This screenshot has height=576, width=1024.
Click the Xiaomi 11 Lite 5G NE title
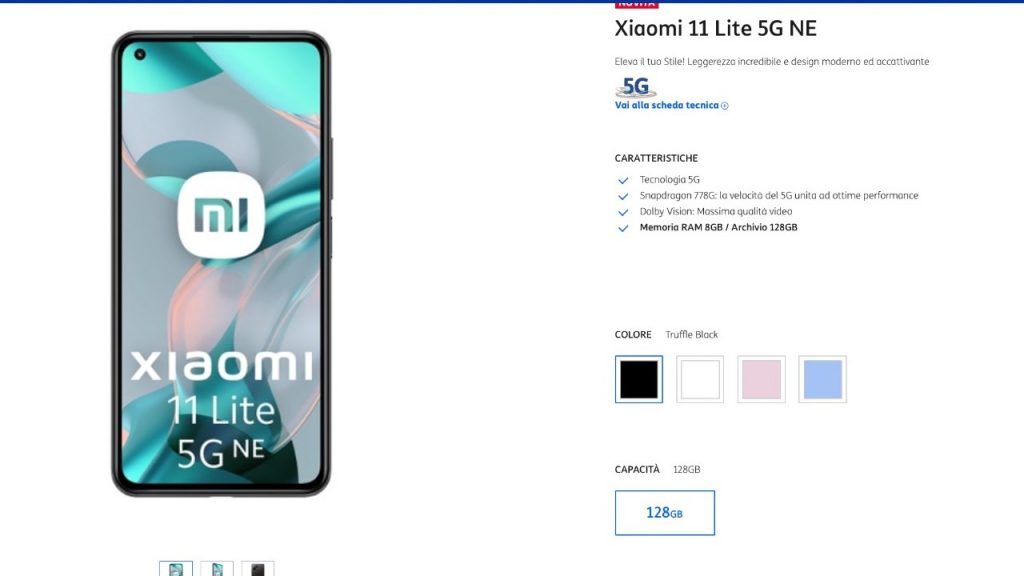(716, 28)
